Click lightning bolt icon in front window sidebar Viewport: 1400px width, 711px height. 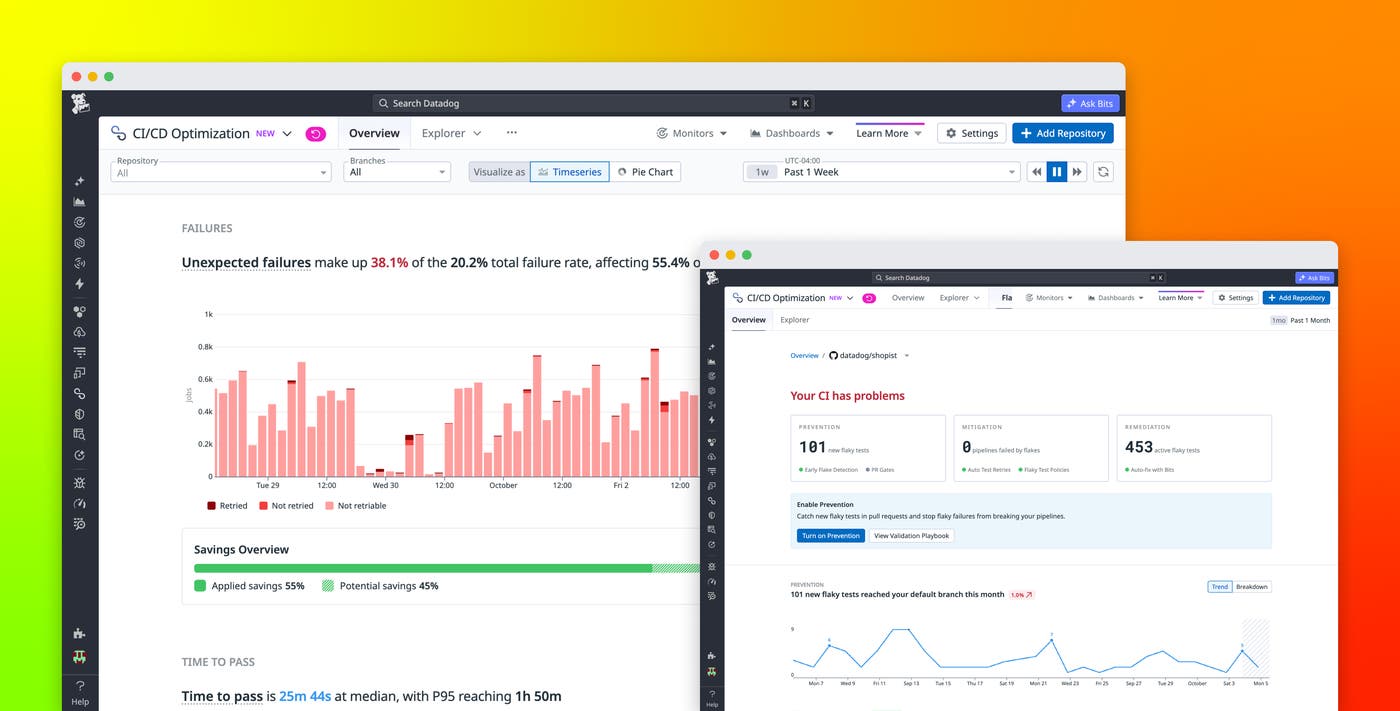coord(712,420)
